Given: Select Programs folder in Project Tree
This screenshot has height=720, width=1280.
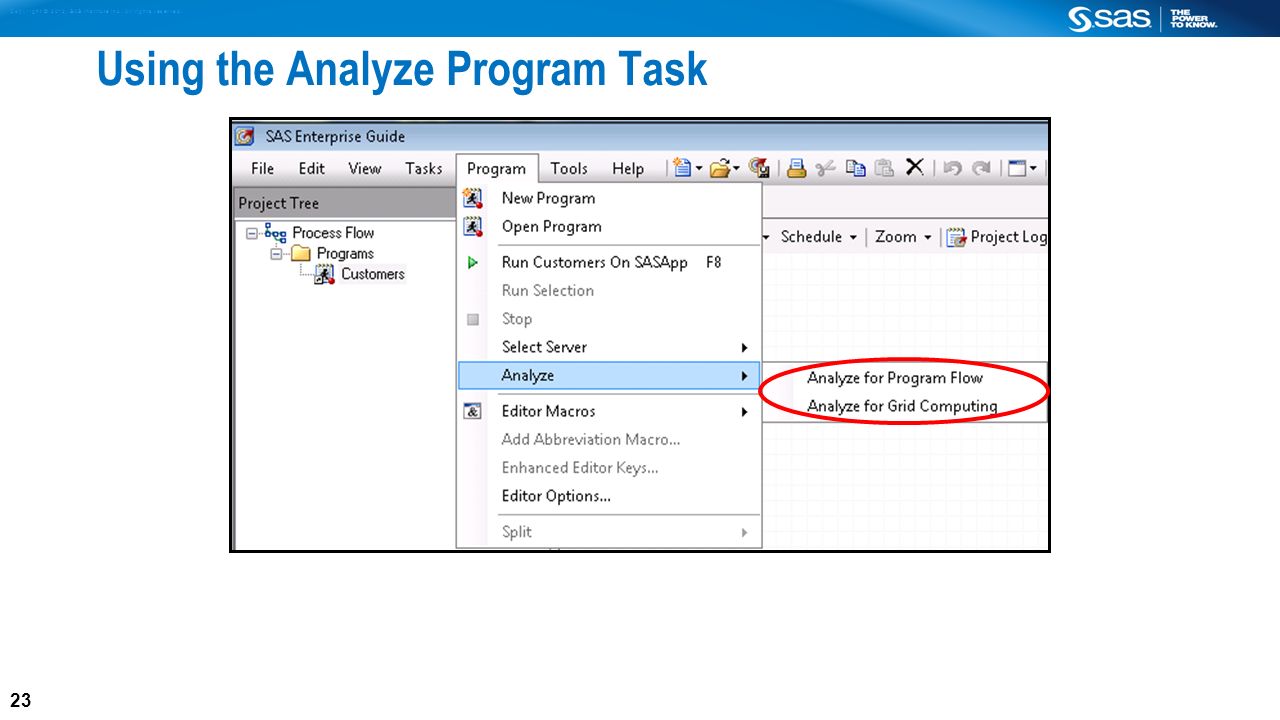Looking at the screenshot, I should coord(345,253).
